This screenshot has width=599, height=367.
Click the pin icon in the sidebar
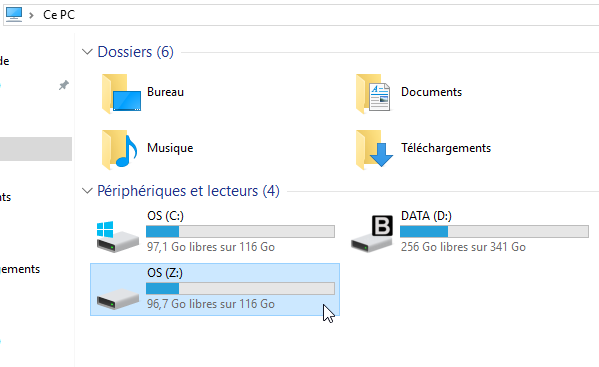click(64, 85)
